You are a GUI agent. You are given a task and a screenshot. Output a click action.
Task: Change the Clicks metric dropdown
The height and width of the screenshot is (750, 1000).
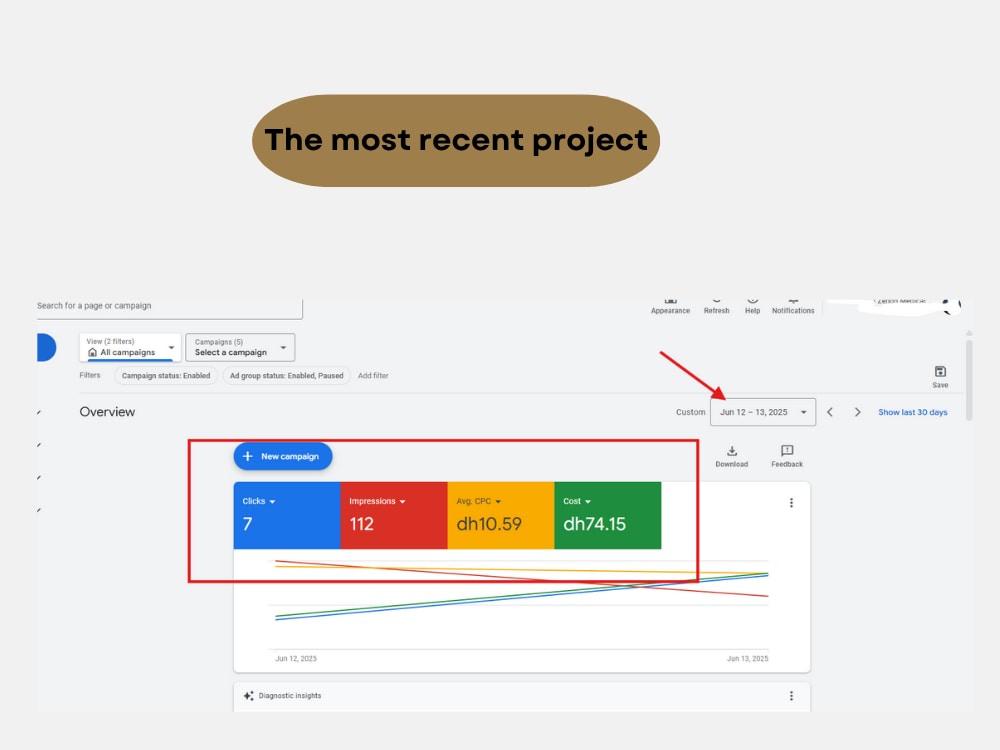coord(259,501)
